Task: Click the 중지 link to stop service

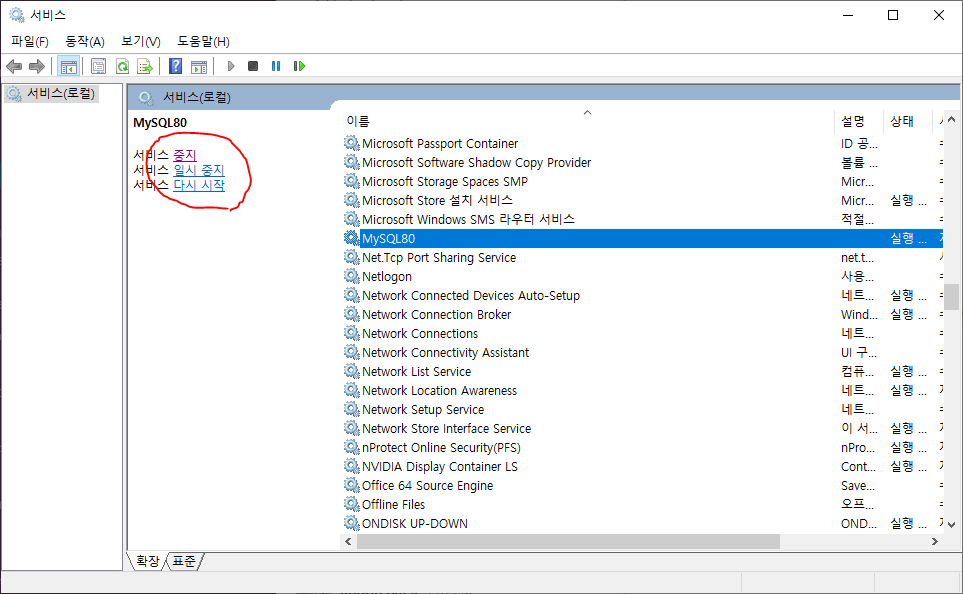Action: click(185, 155)
